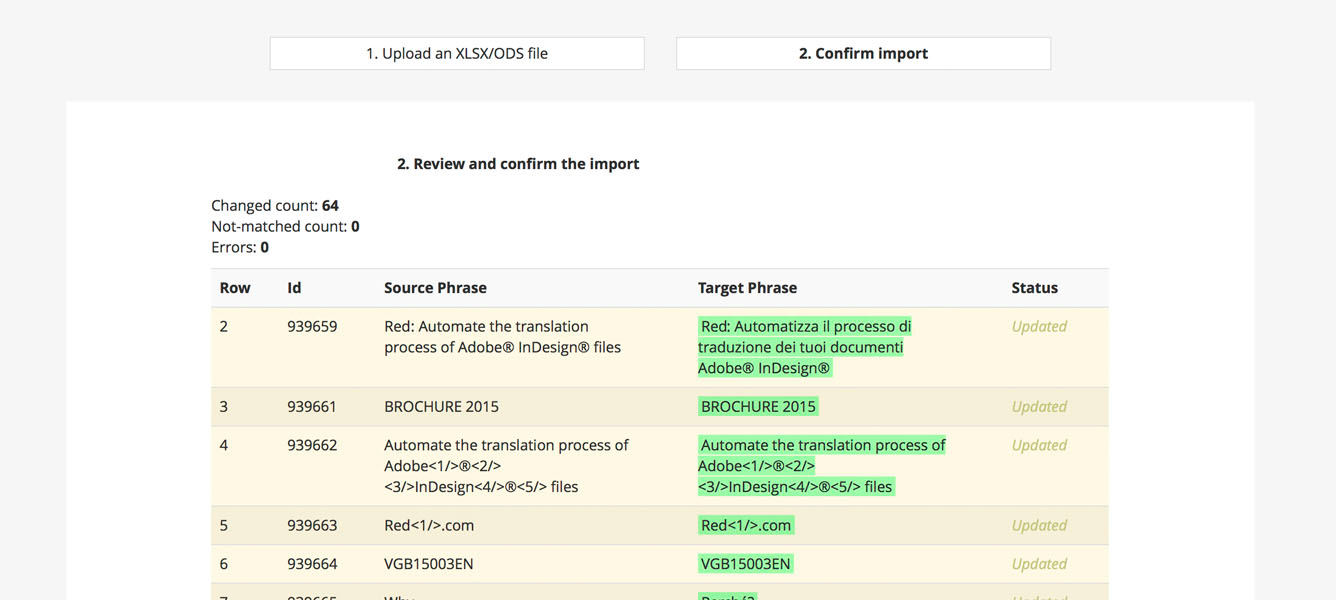Viewport: 1336px width, 600px height.
Task: Select the Id cell 939664
Action: pos(312,564)
